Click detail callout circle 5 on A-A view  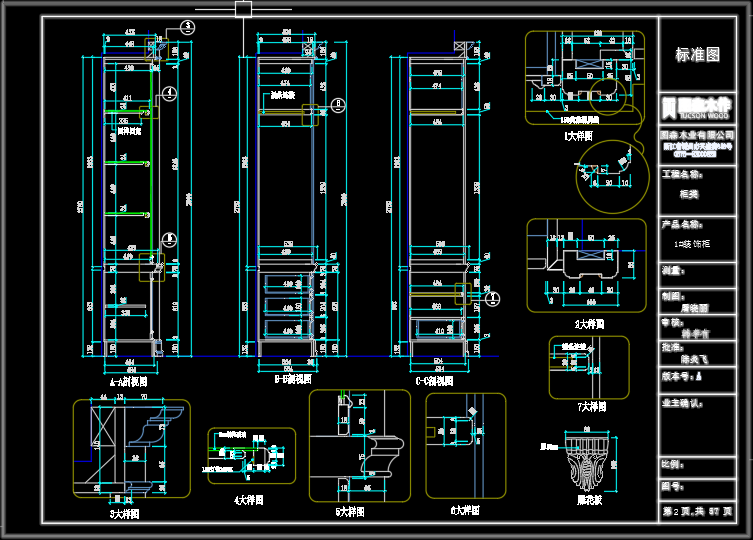169,239
